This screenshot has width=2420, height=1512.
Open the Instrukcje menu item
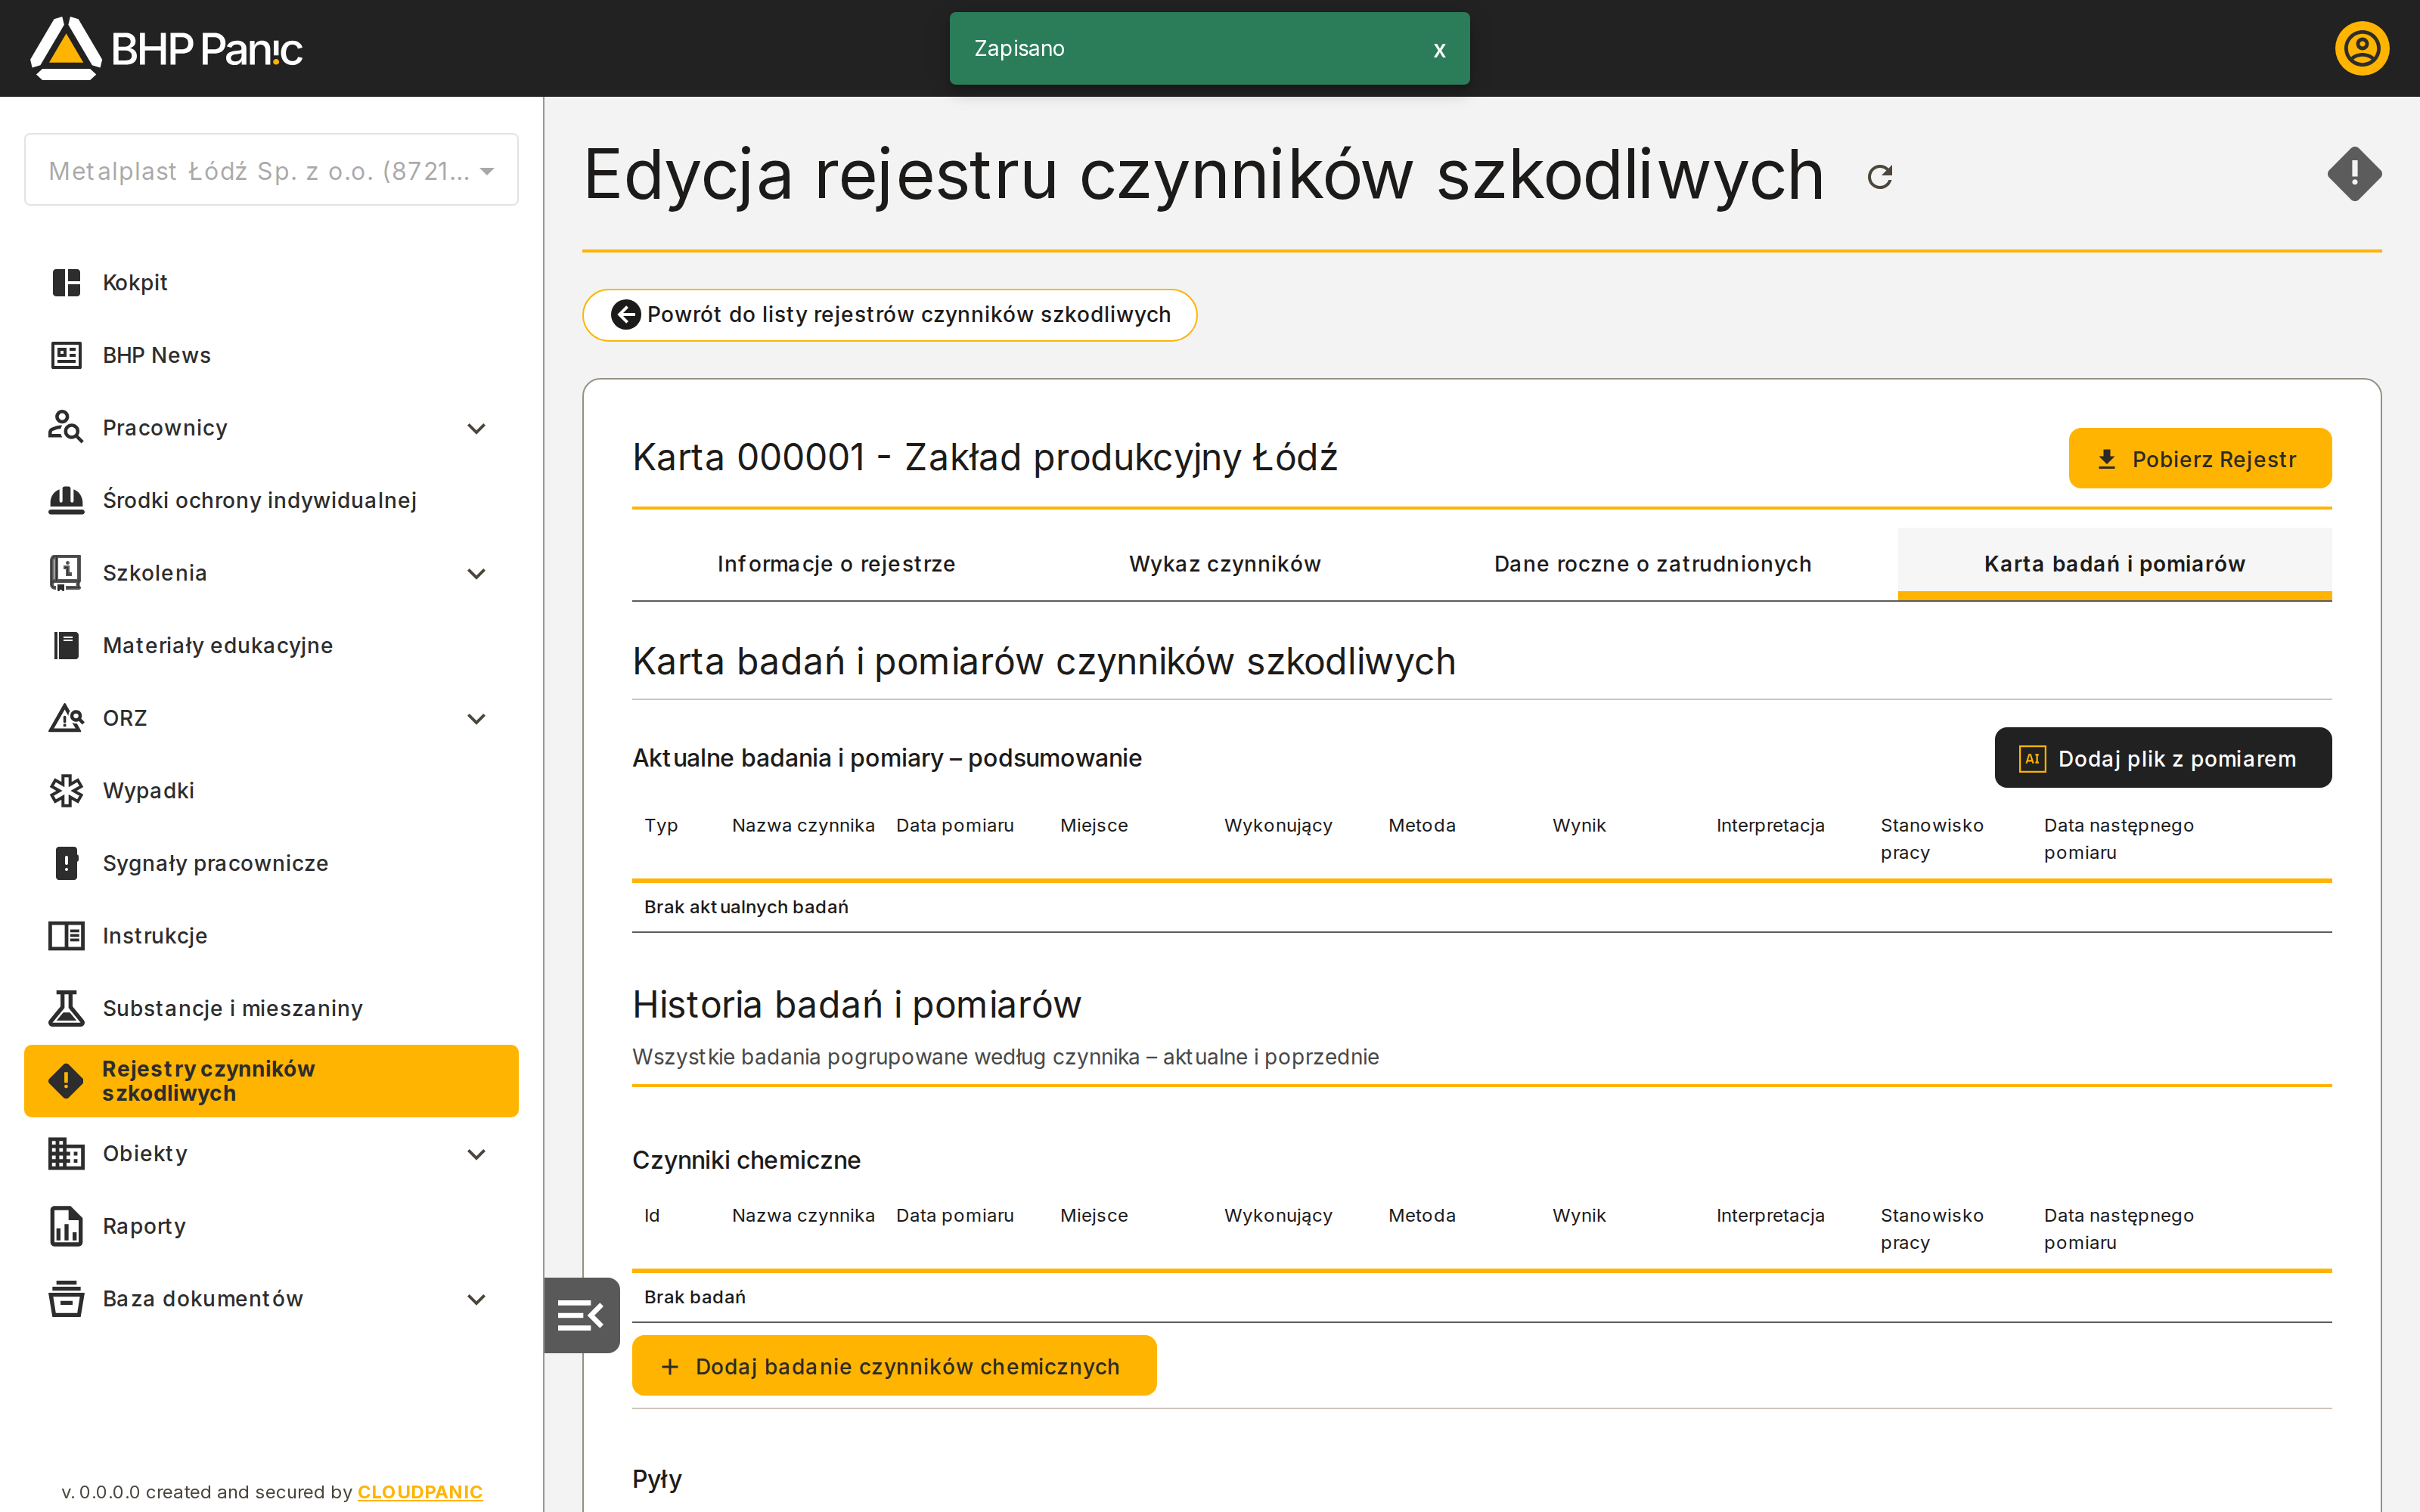tap(271, 936)
